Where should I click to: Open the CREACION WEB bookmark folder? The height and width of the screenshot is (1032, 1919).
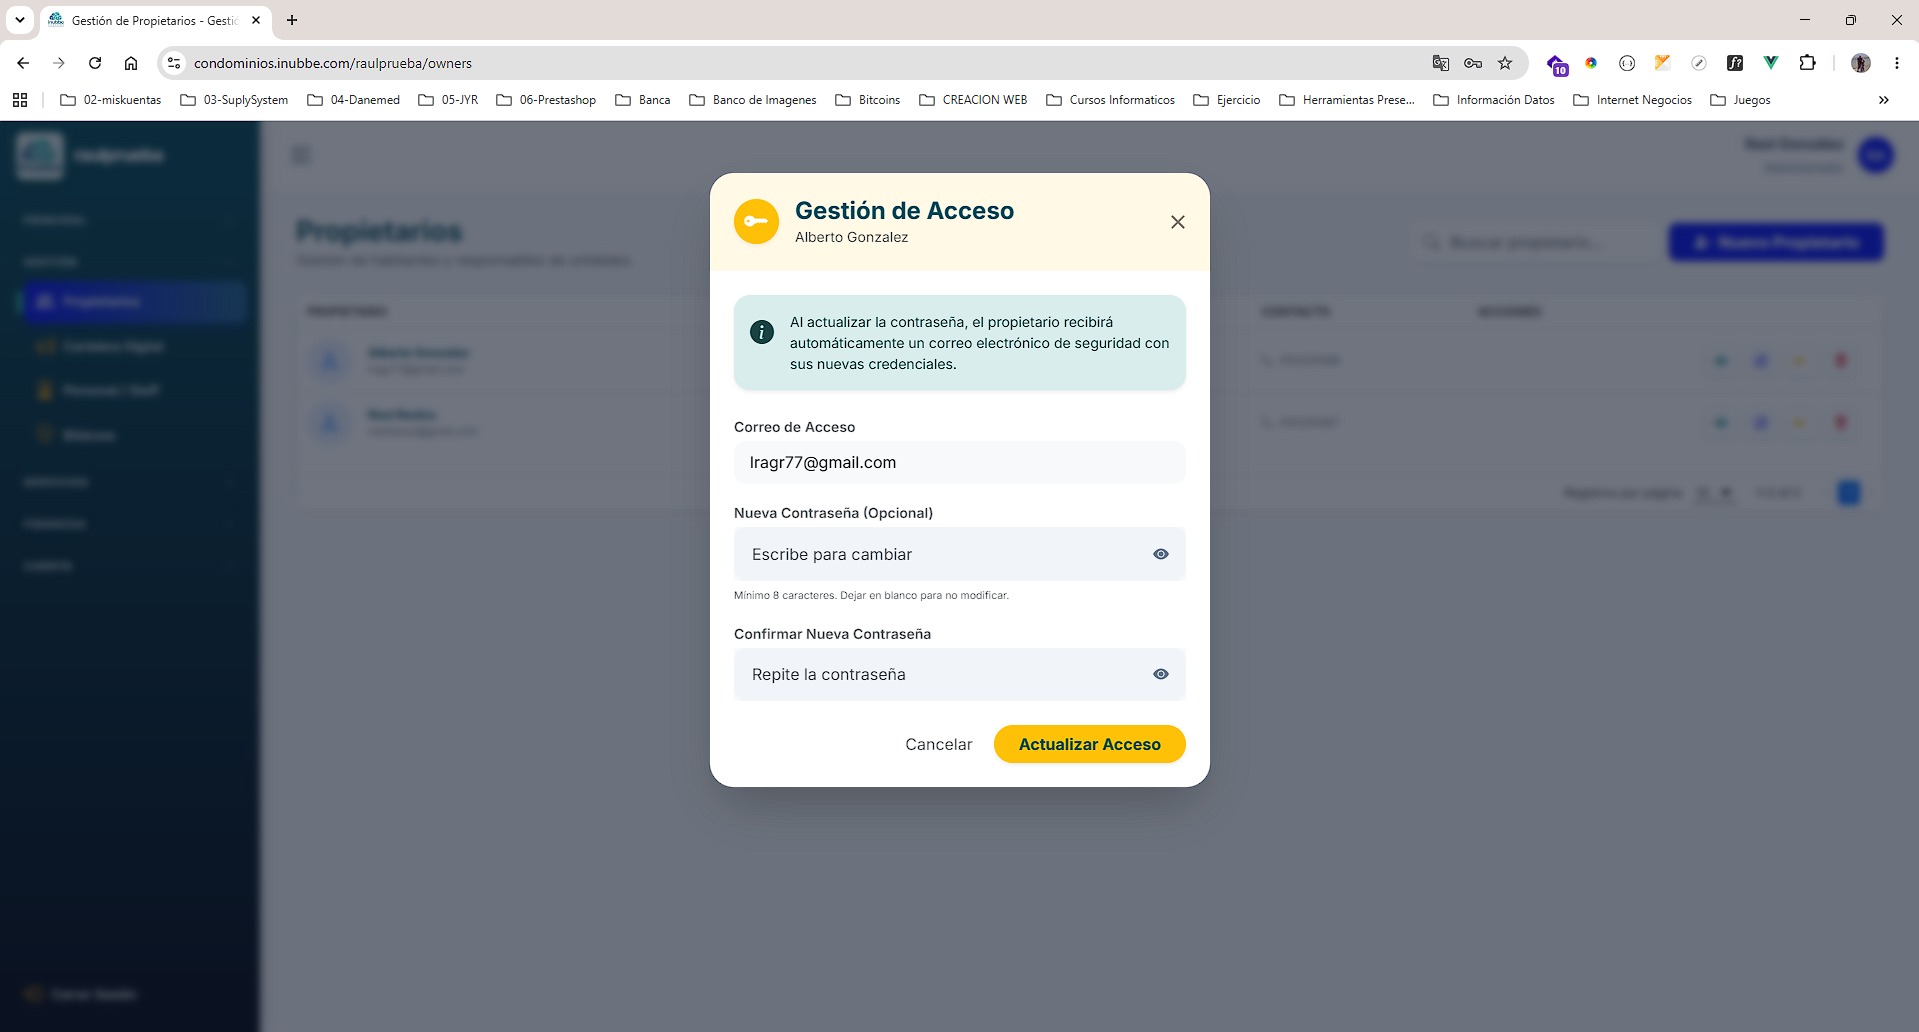(x=973, y=100)
